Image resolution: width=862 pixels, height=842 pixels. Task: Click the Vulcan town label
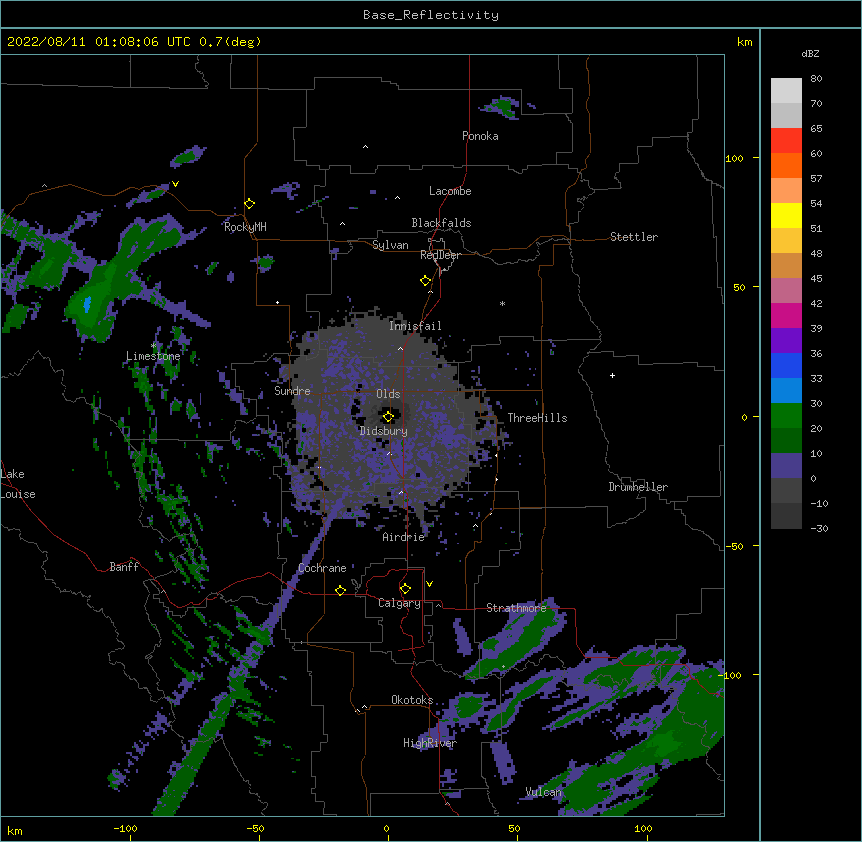click(x=543, y=792)
